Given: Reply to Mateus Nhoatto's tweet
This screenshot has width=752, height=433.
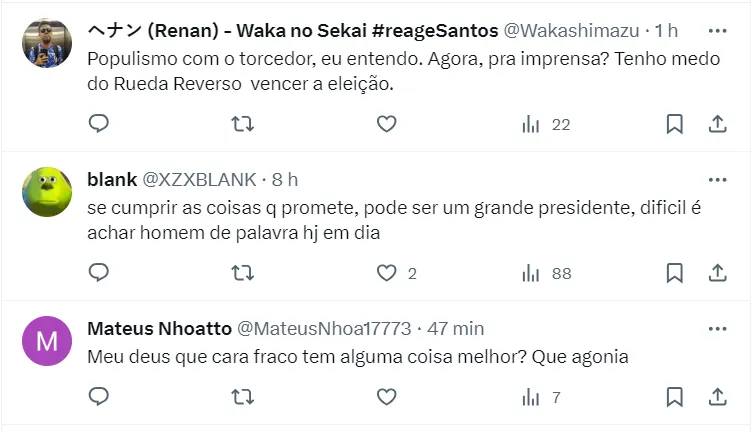Looking at the screenshot, I should click(x=98, y=397).
